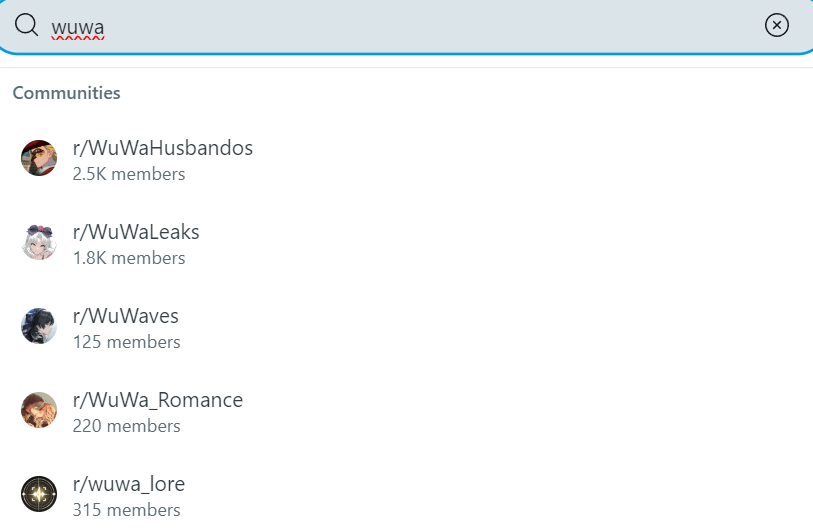Open the r/WuWaHusbandos avatar icon

[x=39, y=158]
